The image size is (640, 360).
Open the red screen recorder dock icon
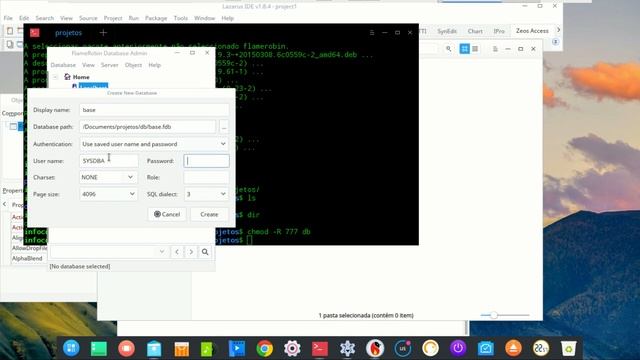pyautogui.click(x=127, y=349)
